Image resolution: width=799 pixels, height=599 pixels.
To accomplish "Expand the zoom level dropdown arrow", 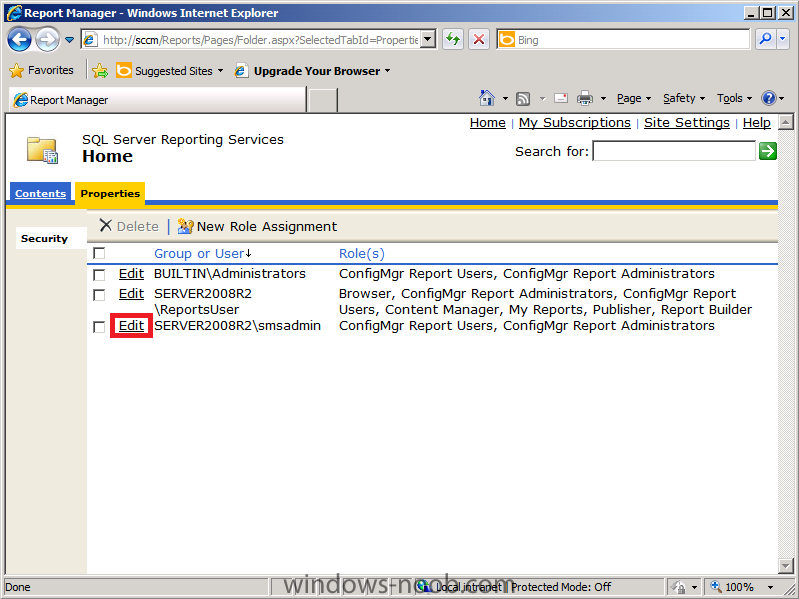I will pyautogui.click(x=770, y=587).
